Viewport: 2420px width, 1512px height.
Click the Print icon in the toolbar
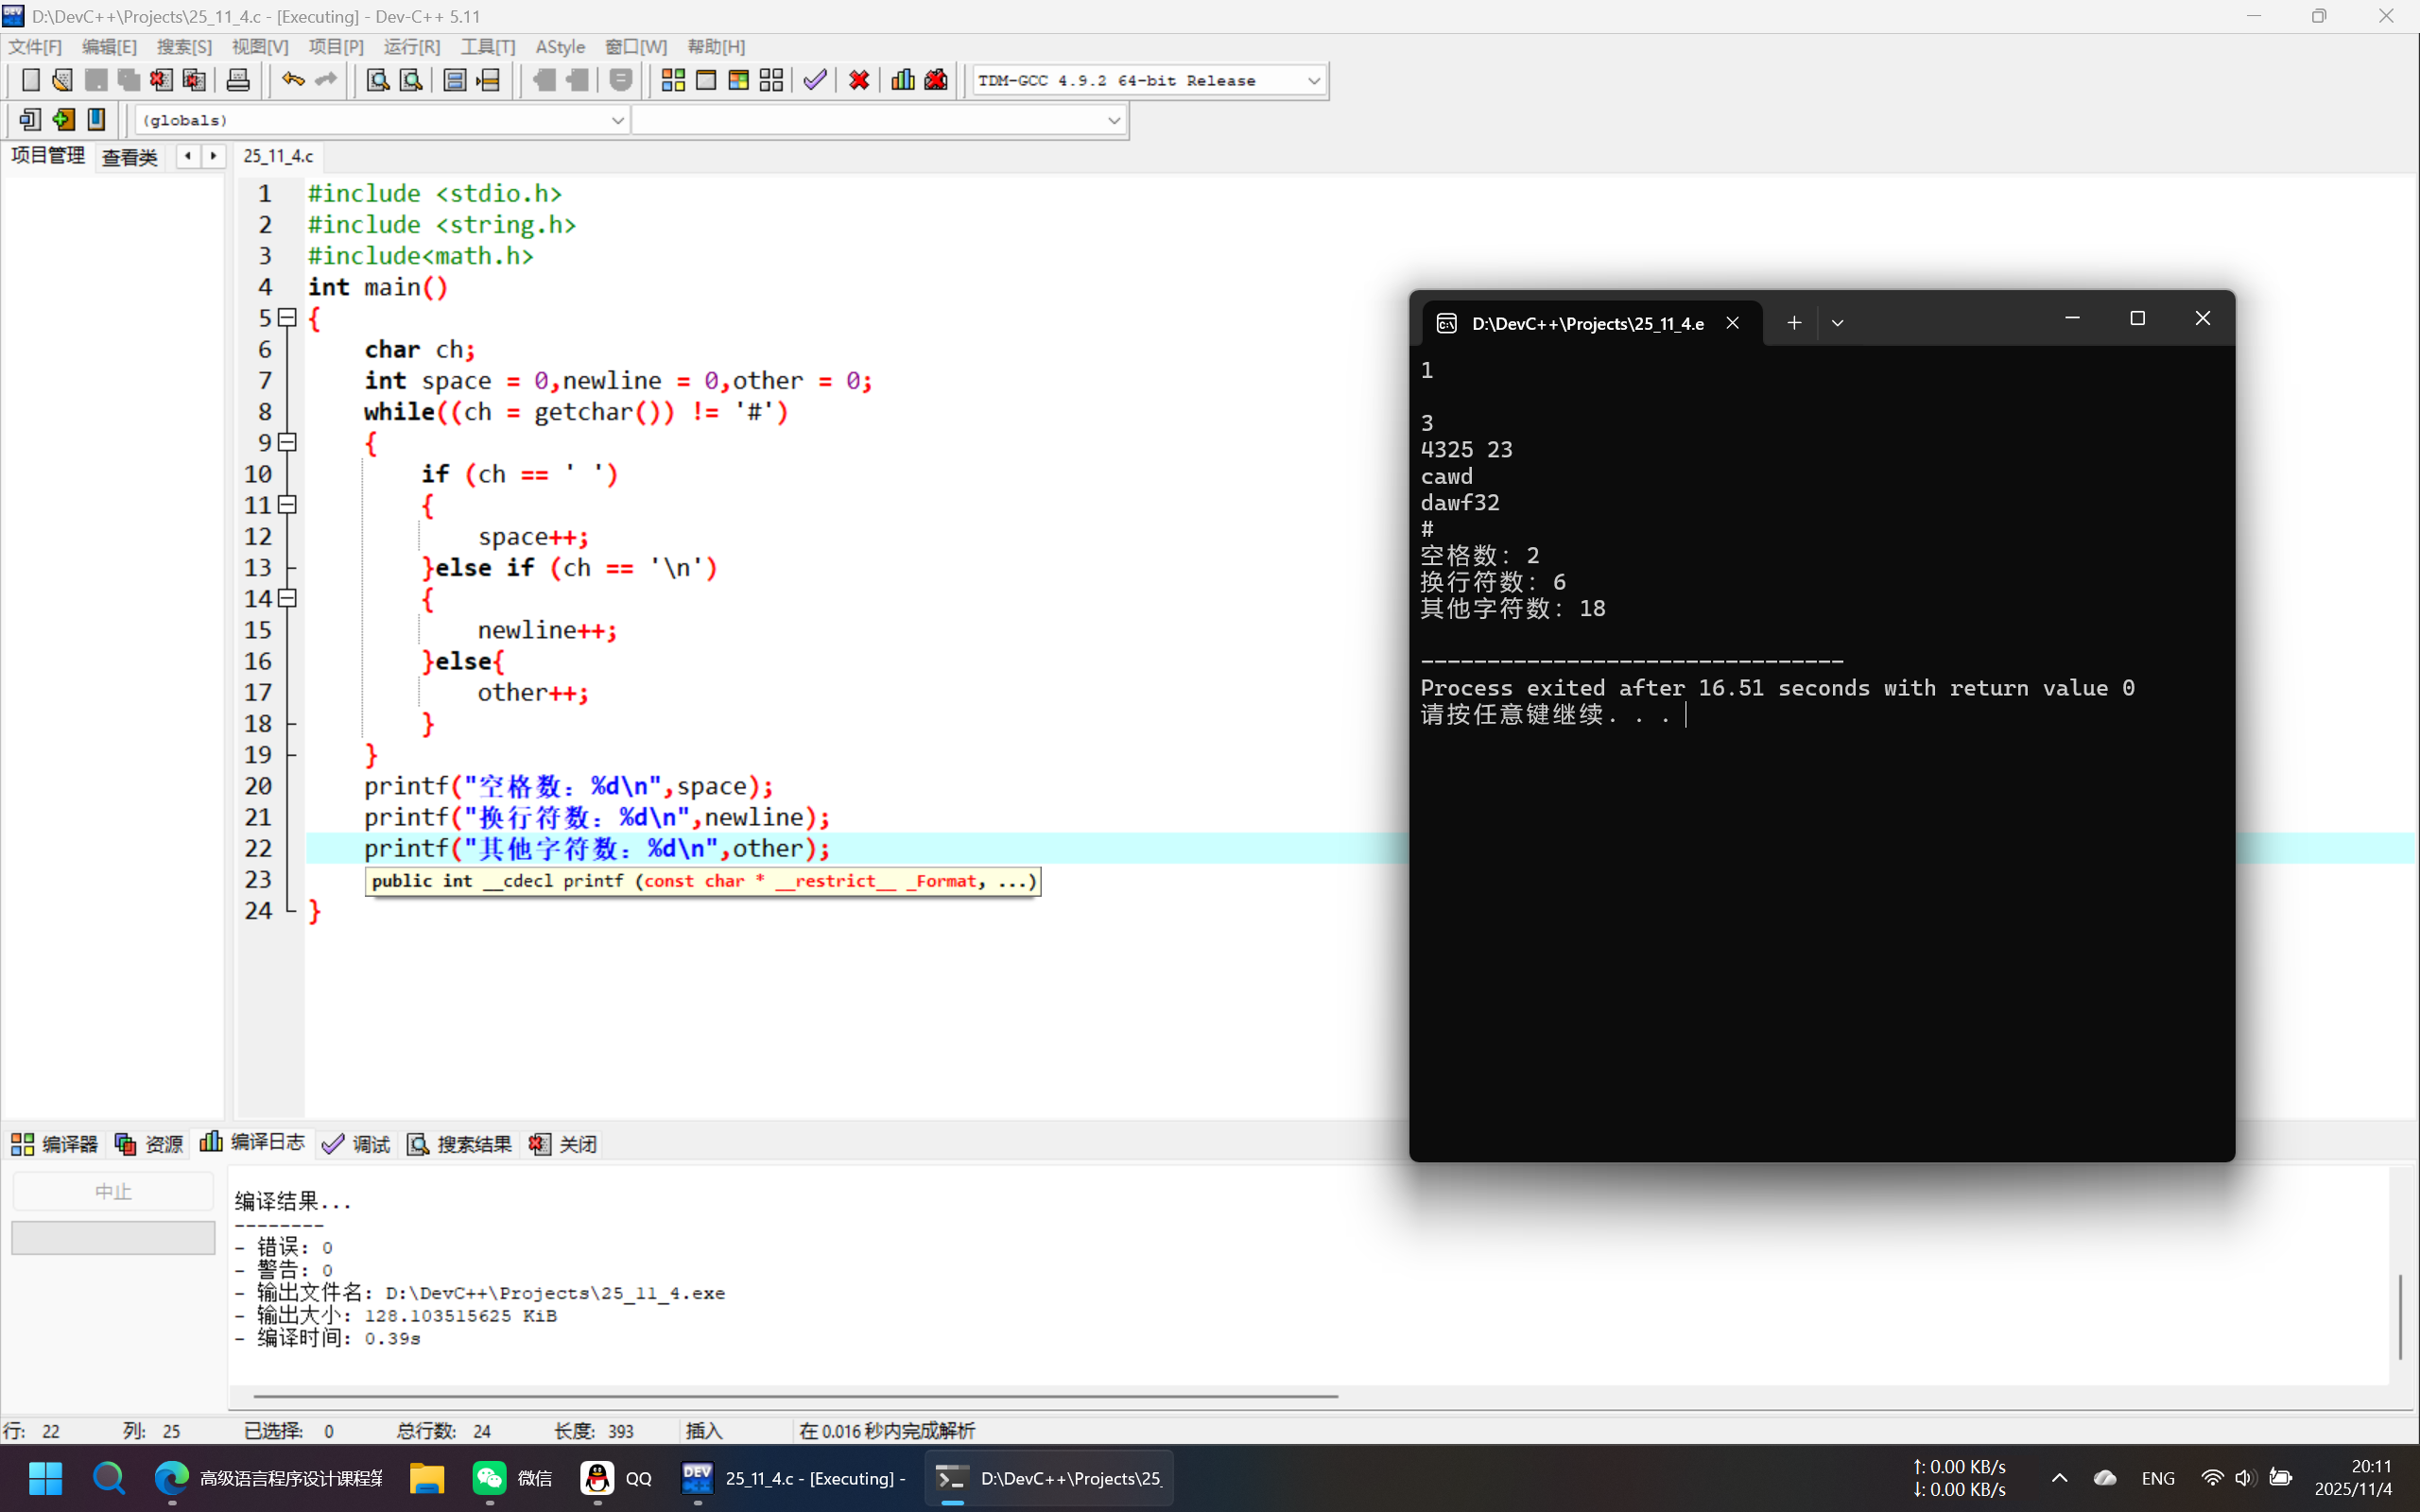[238, 80]
